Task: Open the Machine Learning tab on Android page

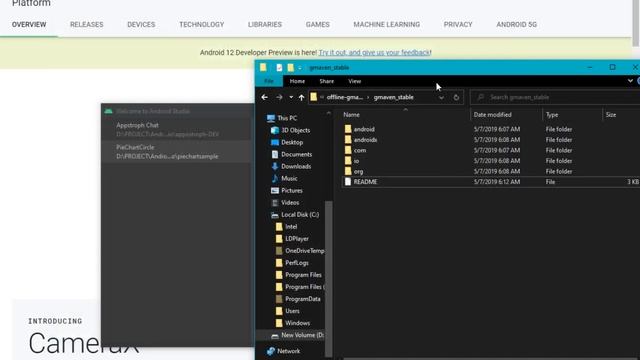Action: point(387,24)
